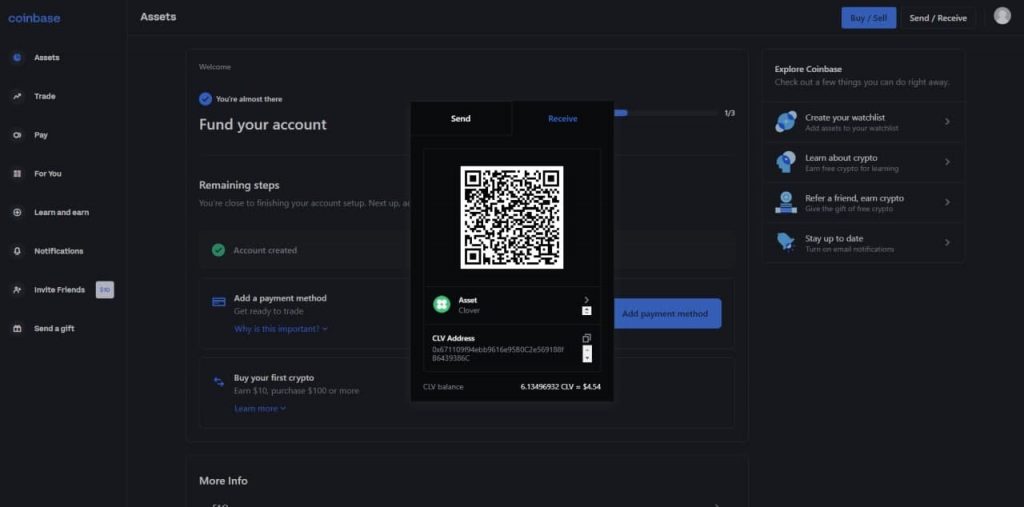Screen dimensions: 1024x507
Task: Click the Fund your account heading
Action: click(x=263, y=124)
